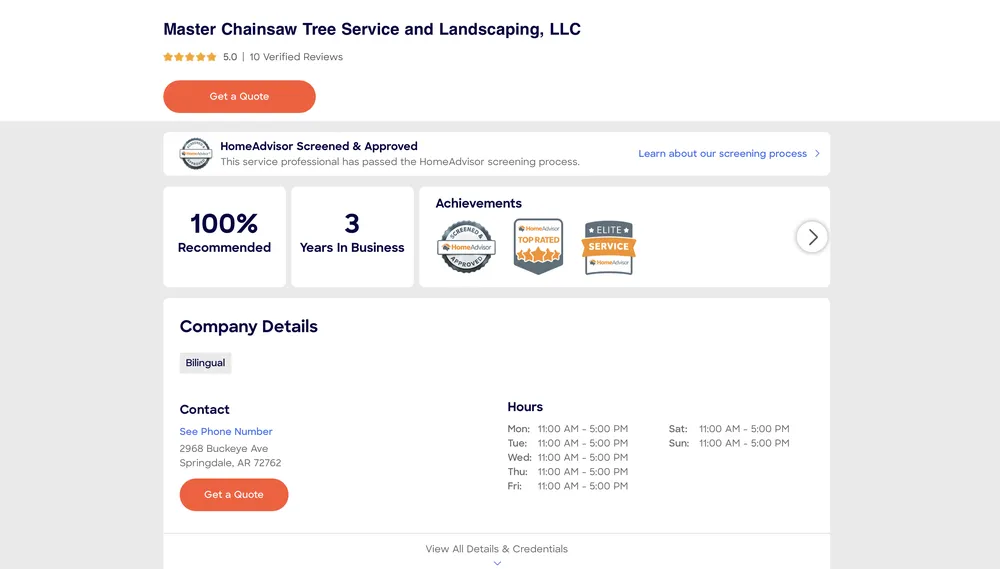
Task: Expand the details chevron at page bottom
Action: (x=497, y=563)
